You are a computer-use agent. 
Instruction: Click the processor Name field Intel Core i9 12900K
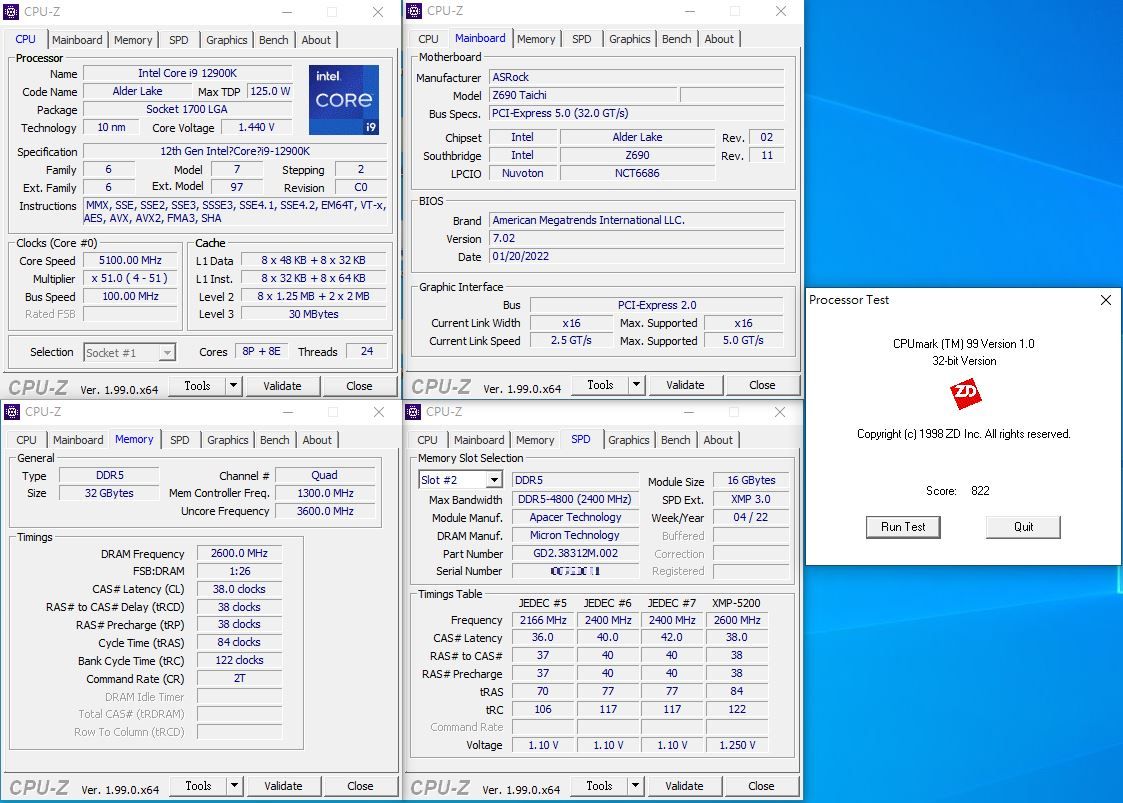pos(188,73)
